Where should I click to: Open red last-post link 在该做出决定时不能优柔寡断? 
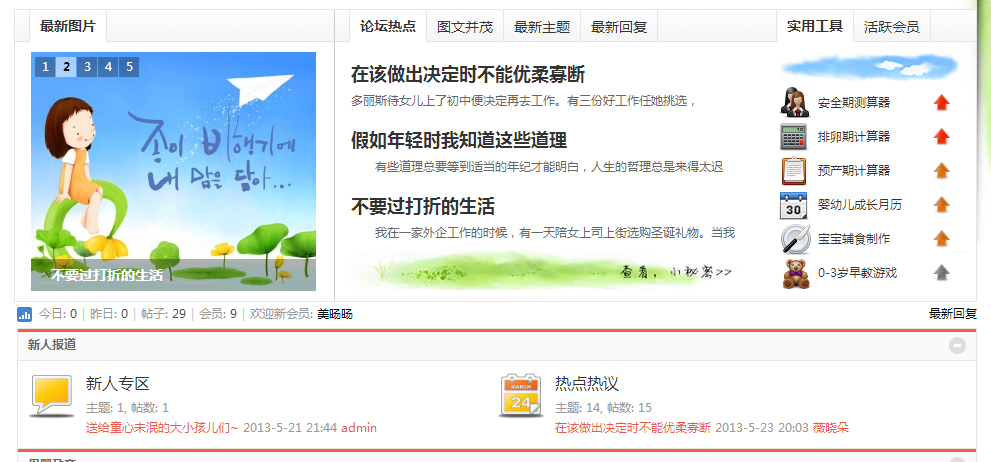633,428
